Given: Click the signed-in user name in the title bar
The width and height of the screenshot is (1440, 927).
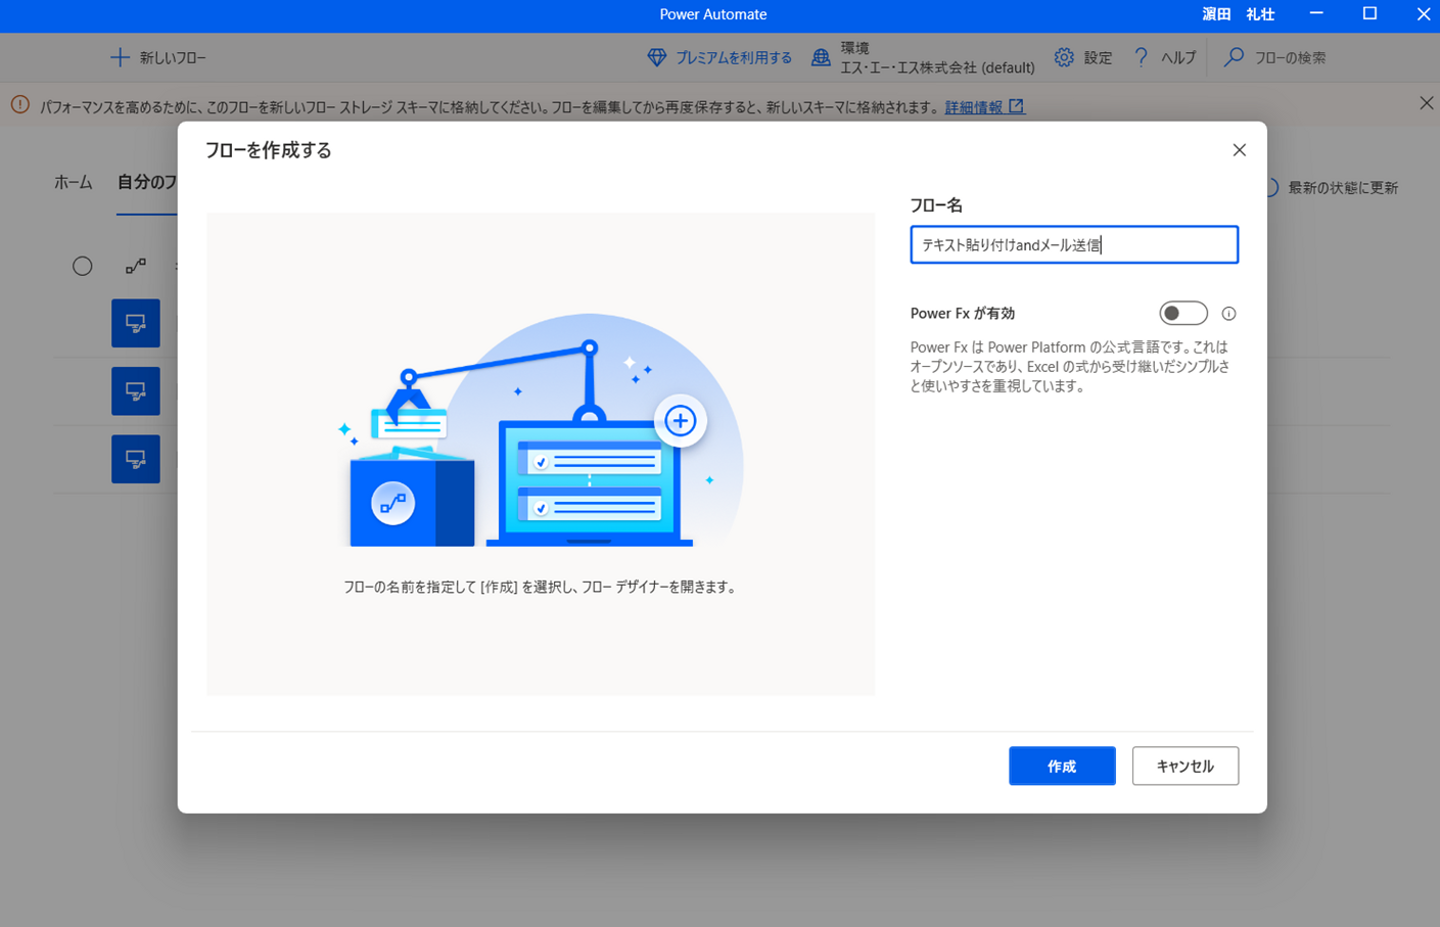Looking at the screenshot, I should pos(1238,14).
